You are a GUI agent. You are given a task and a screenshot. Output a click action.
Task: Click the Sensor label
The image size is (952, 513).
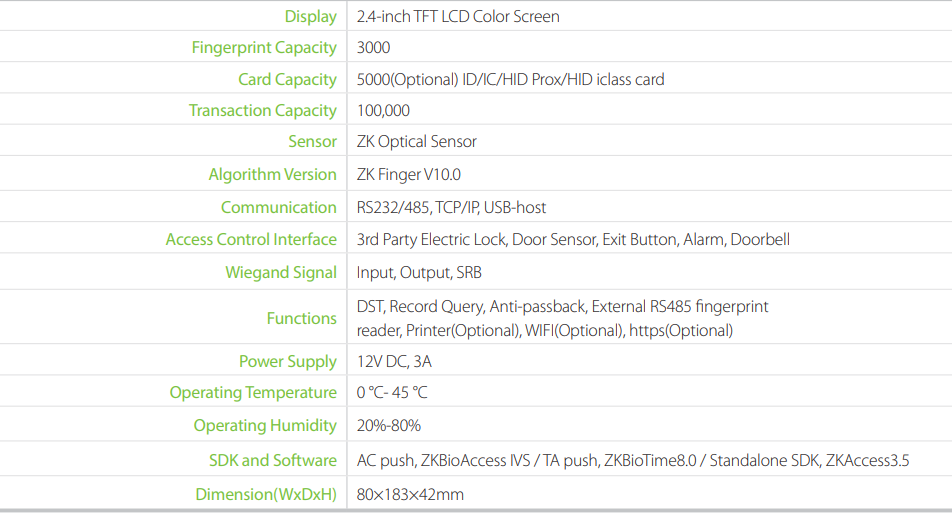pyautogui.click(x=312, y=141)
